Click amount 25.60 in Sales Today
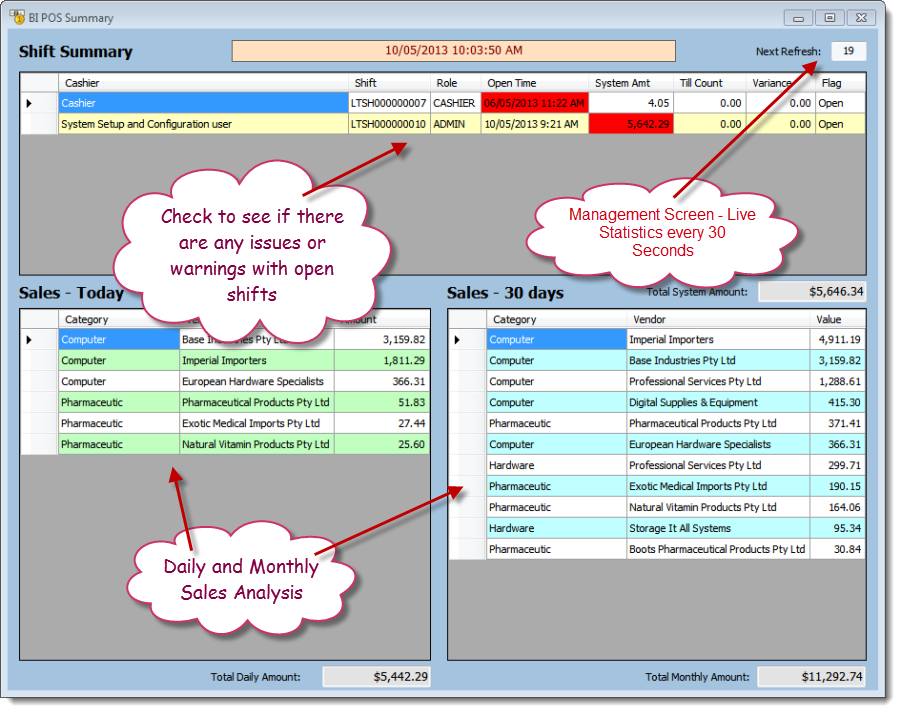 382,444
